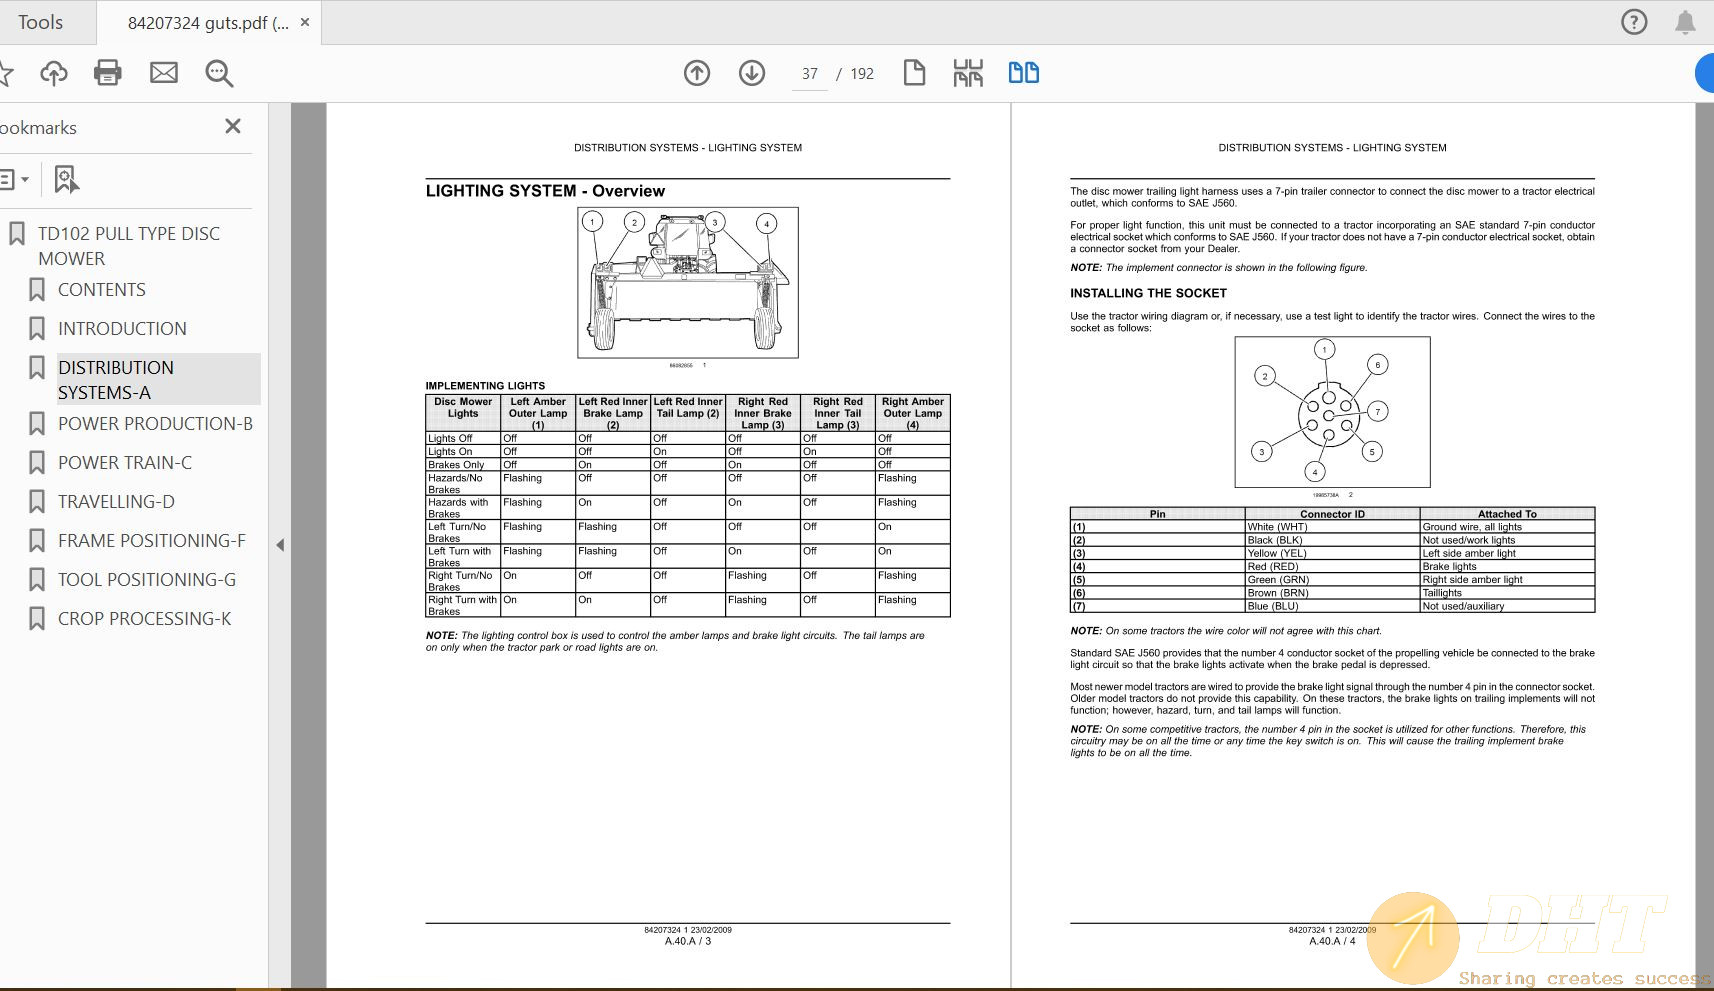Click the add new bookmark icon
Screen dimensions: 1714x991
click(x=66, y=179)
